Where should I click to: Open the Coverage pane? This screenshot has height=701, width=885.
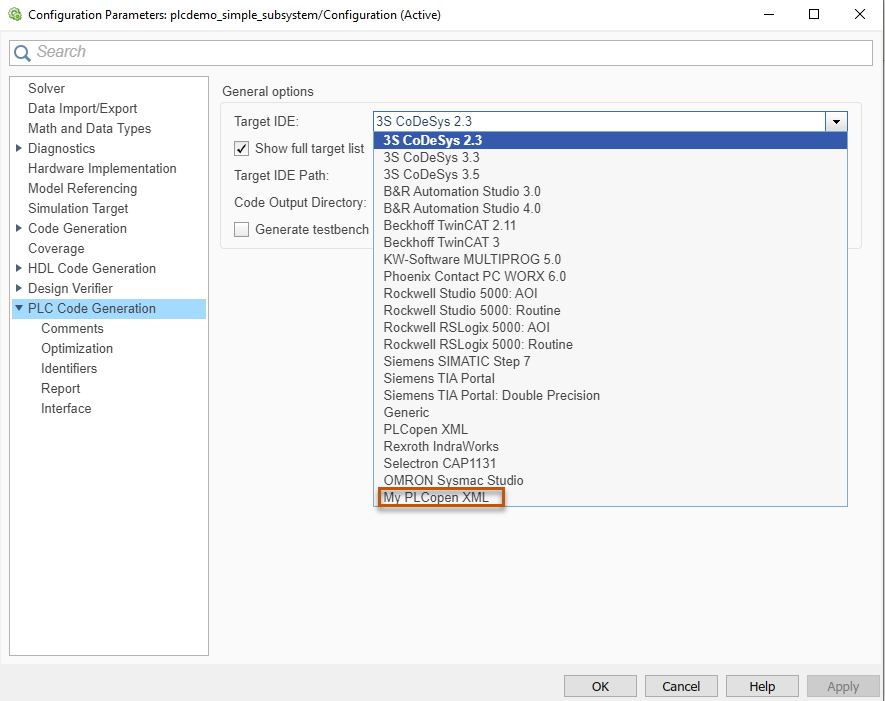point(56,248)
